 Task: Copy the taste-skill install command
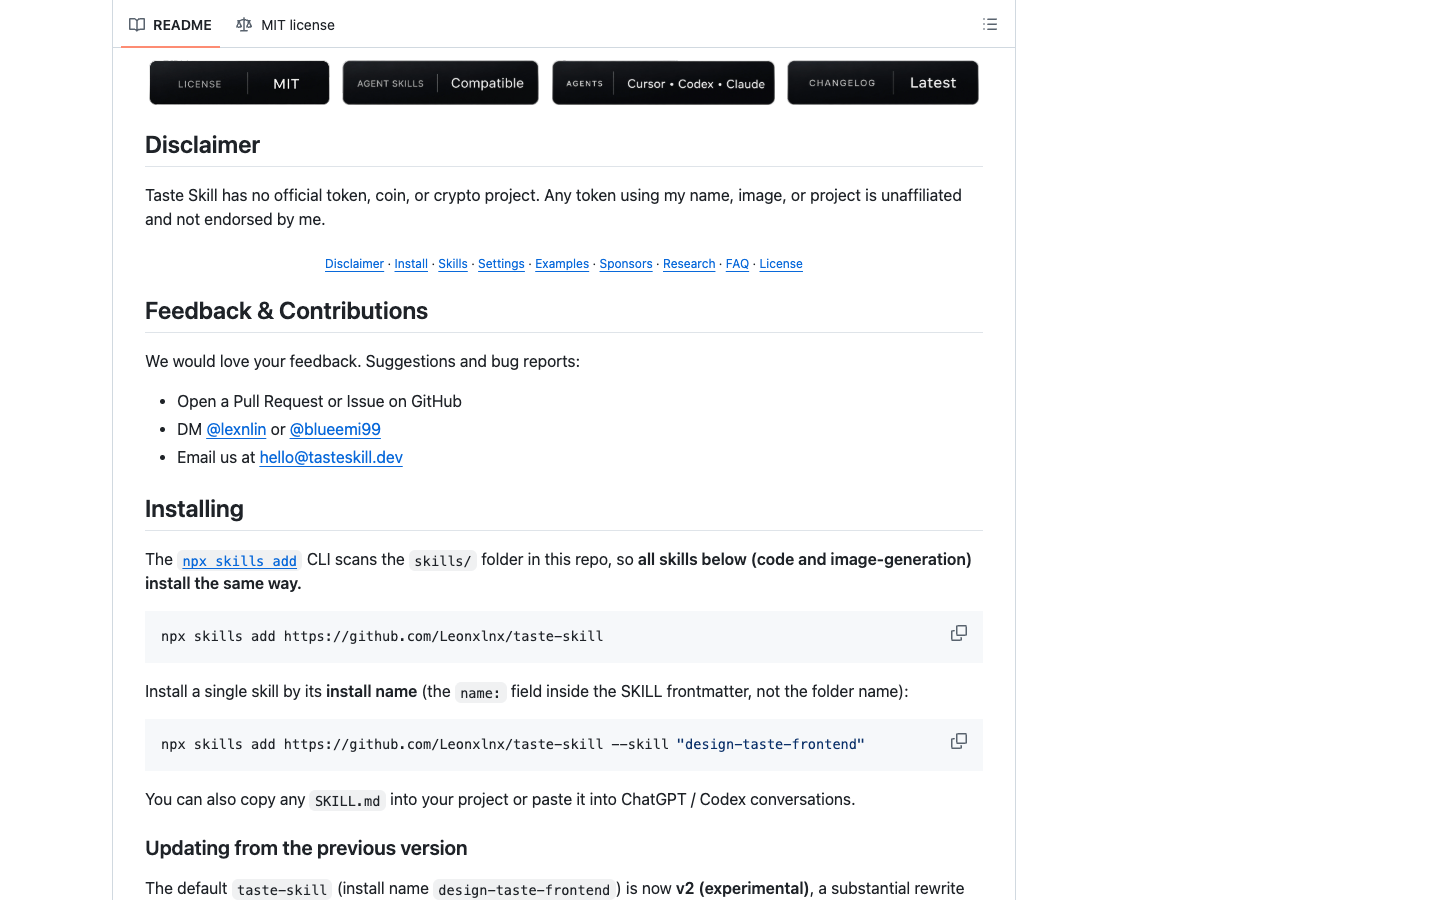[959, 633]
